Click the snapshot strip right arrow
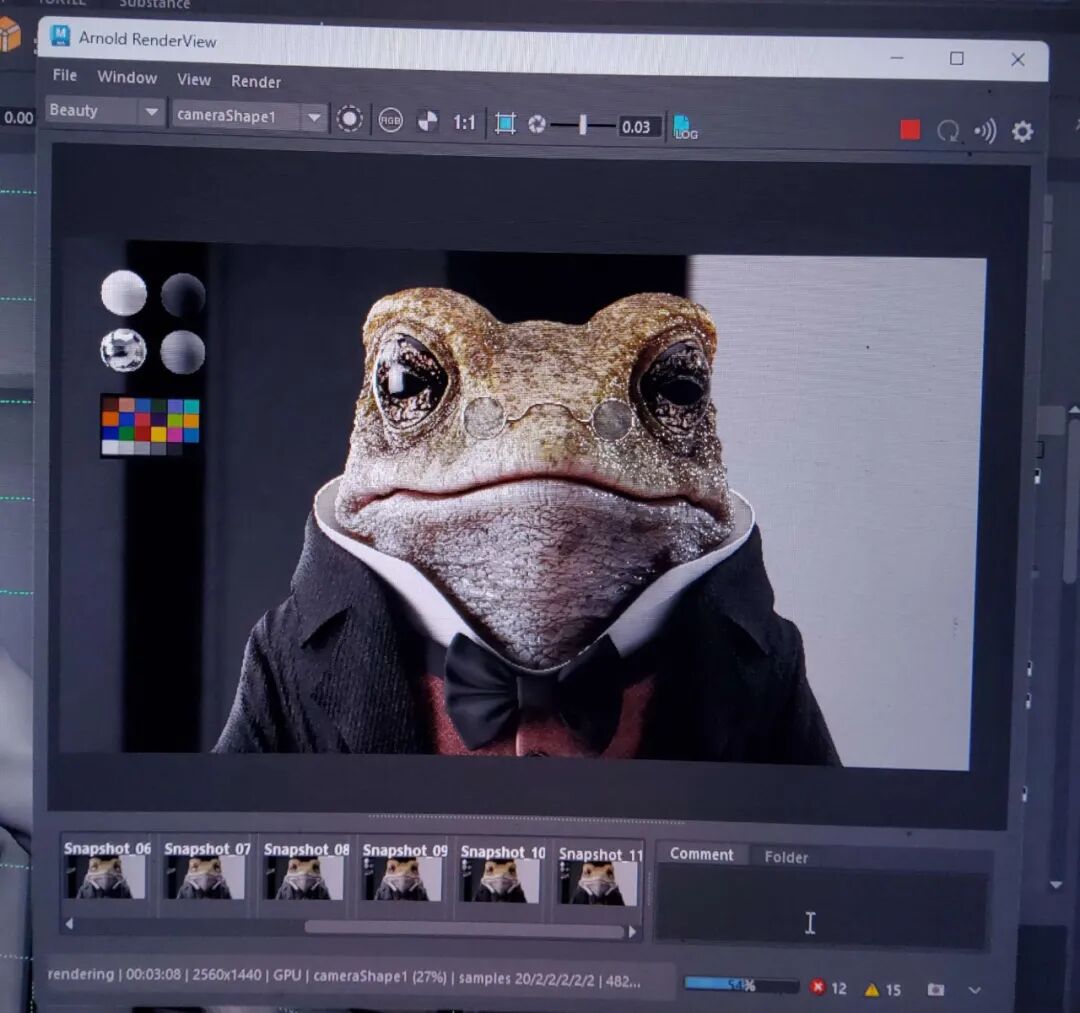Screen dimensions: 1080x1013 click(632, 932)
